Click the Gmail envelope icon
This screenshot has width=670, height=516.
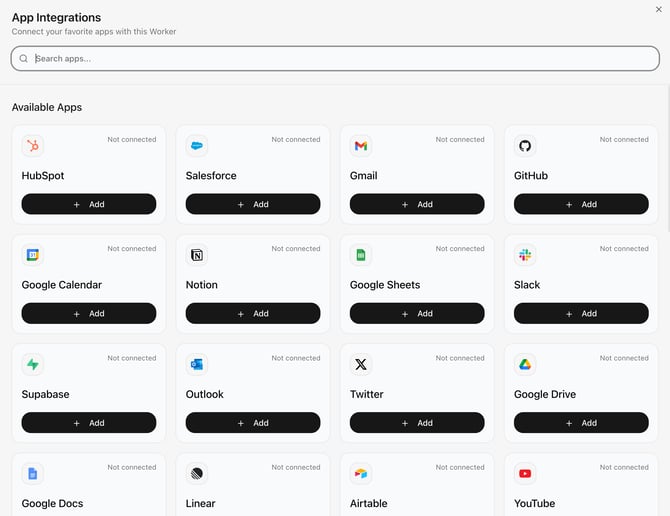click(x=361, y=146)
